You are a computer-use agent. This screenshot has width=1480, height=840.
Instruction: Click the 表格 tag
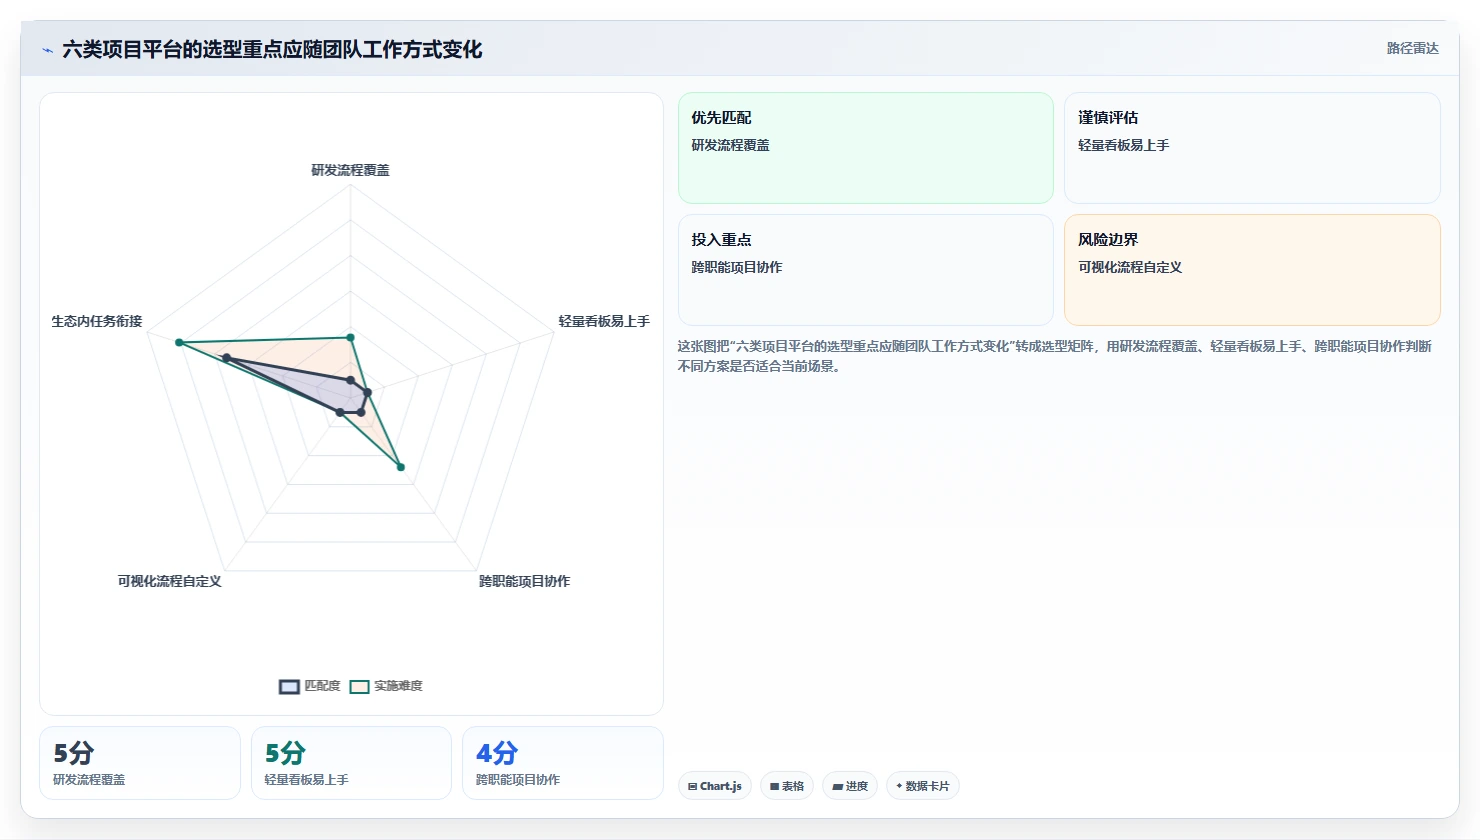(x=787, y=786)
